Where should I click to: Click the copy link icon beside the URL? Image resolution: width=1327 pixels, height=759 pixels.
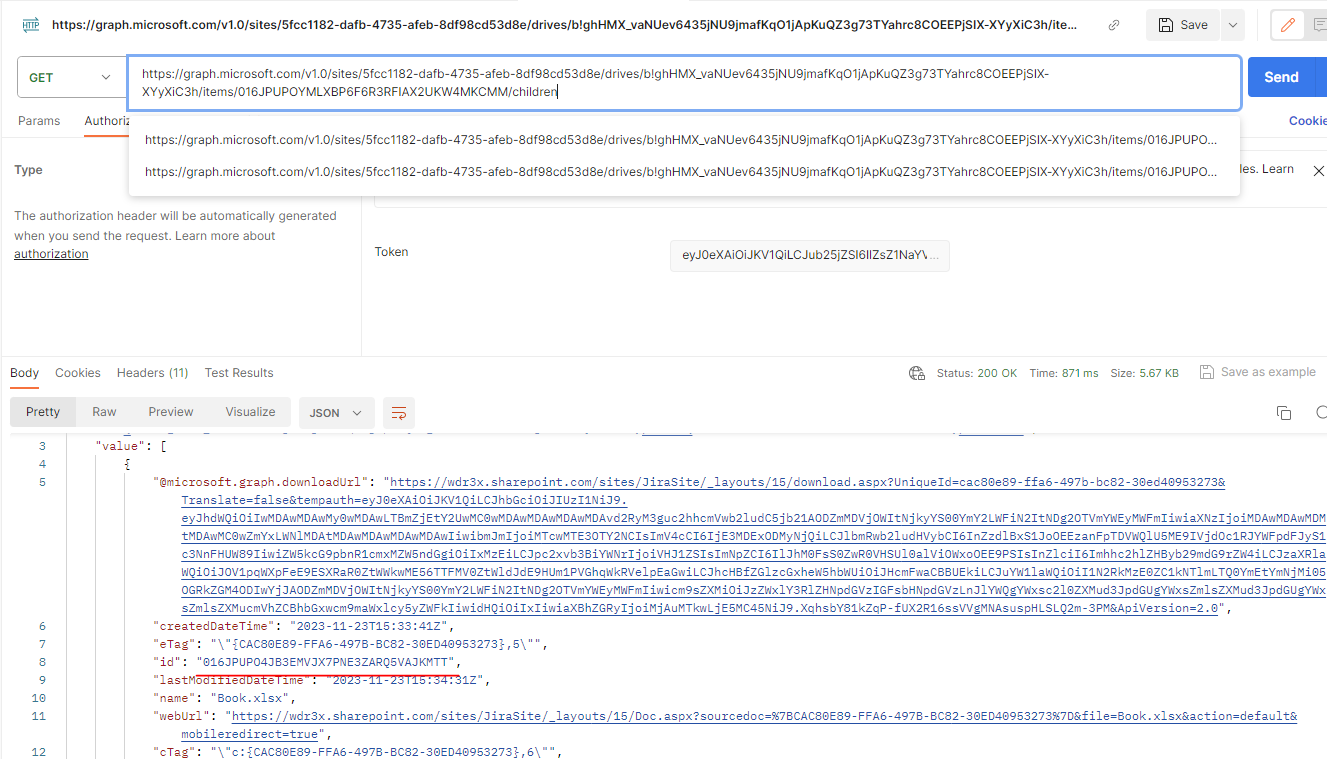(1113, 23)
